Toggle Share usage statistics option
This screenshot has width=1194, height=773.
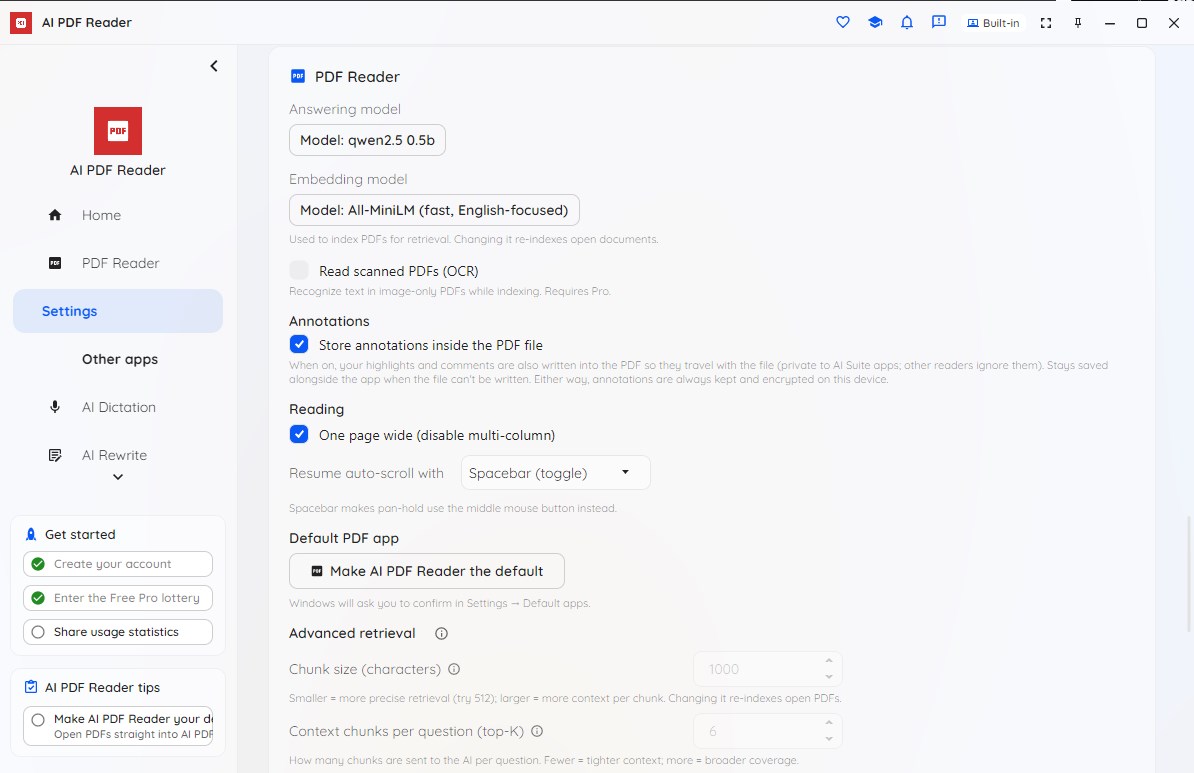click(x=117, y=632)
